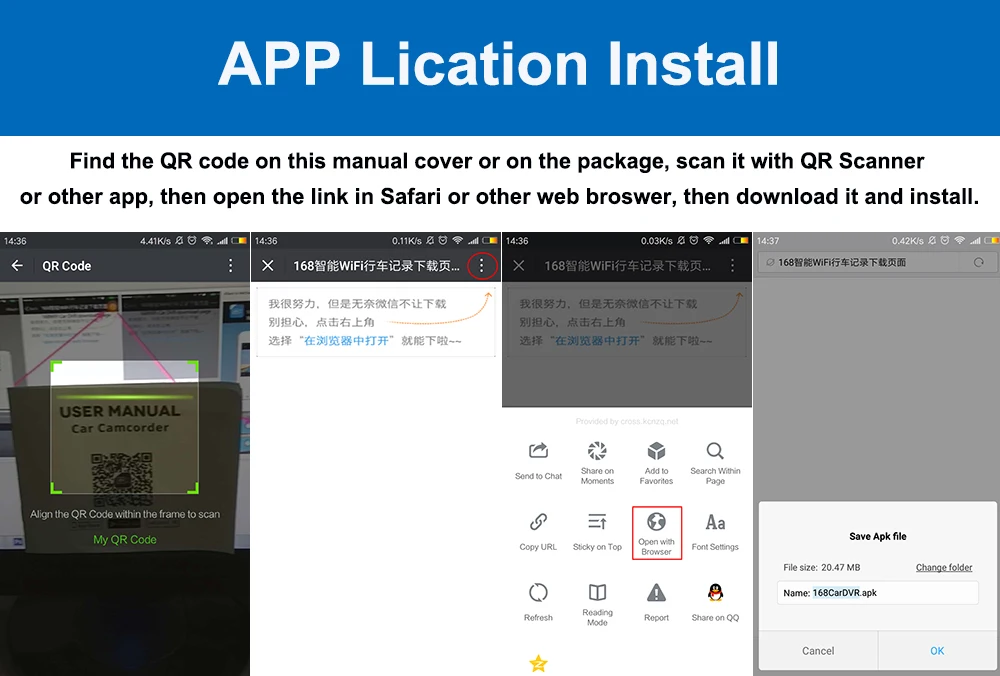This screenshot has width=1000, height=676.
Task: Tap Copy URL option
Action: 538,532
